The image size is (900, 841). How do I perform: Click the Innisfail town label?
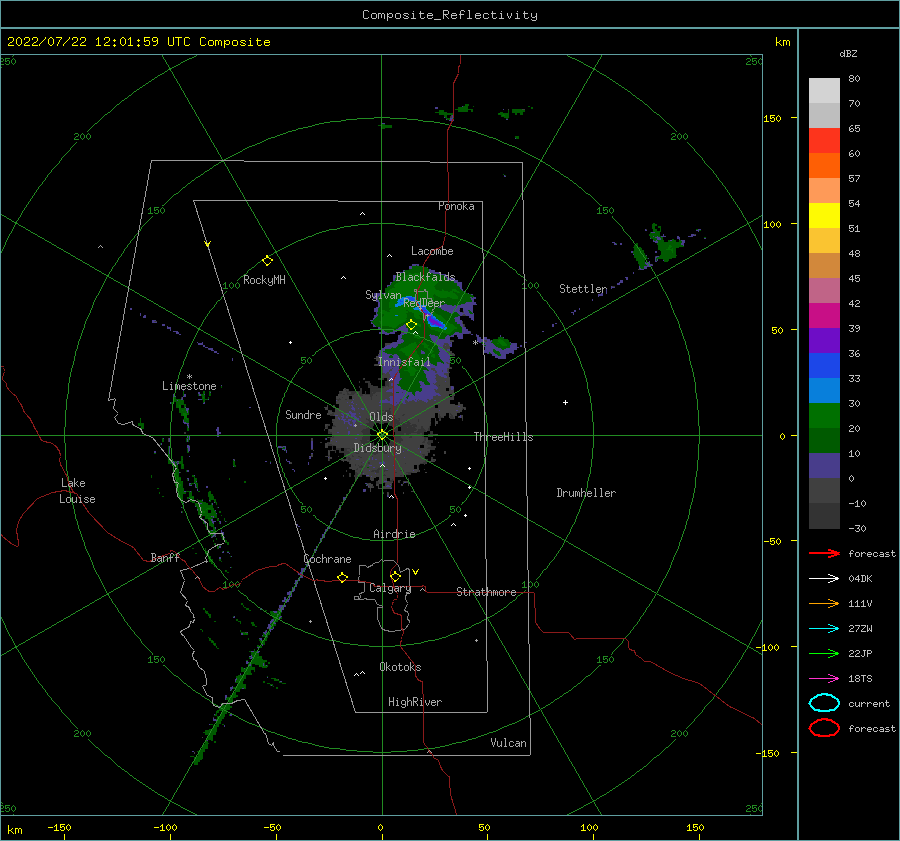404,362
